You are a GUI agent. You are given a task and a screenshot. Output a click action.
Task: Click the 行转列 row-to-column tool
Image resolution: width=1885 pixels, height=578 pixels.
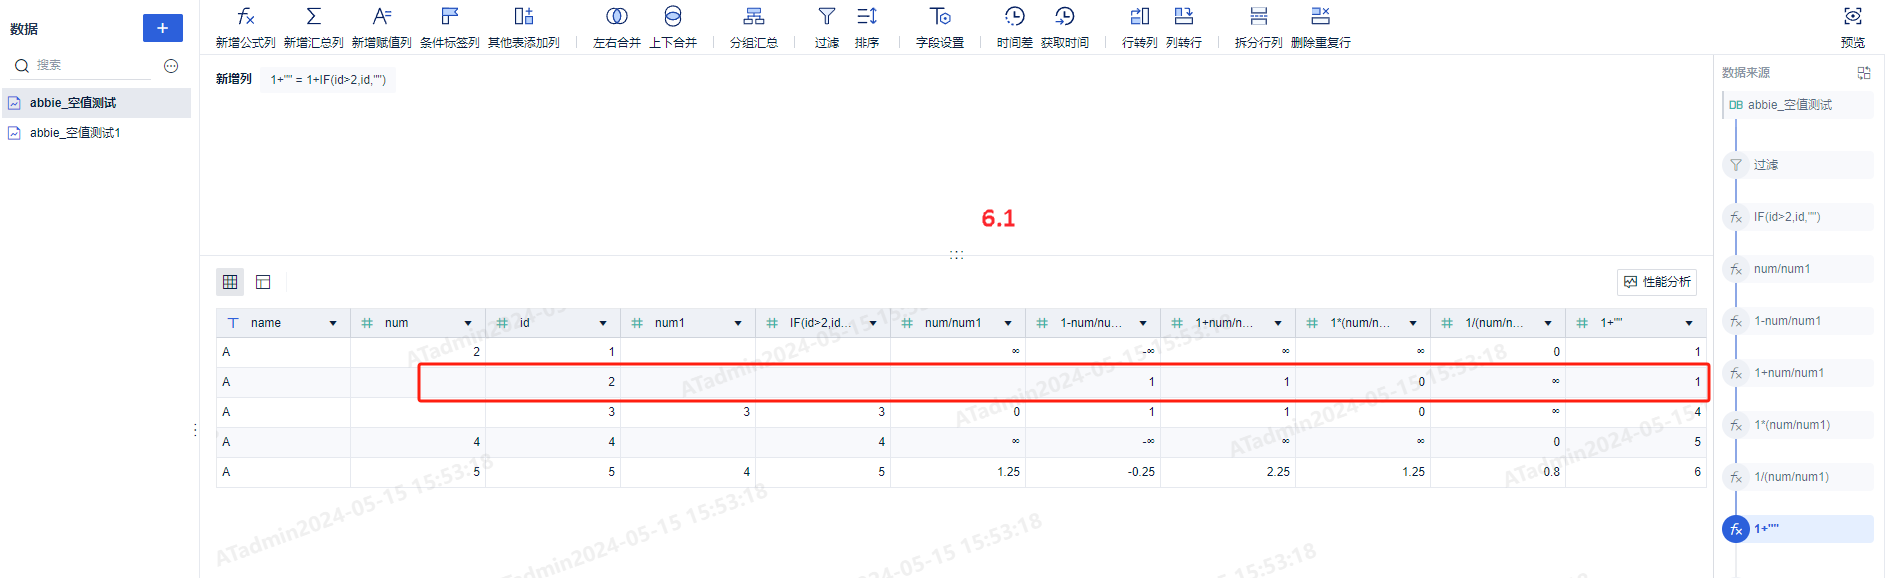click(1139, 27)
